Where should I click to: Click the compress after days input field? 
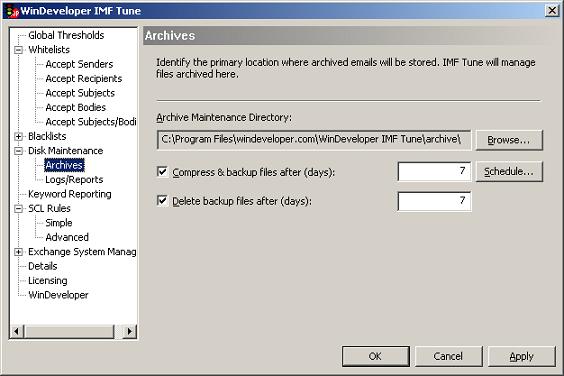click(x=435, y=171)
